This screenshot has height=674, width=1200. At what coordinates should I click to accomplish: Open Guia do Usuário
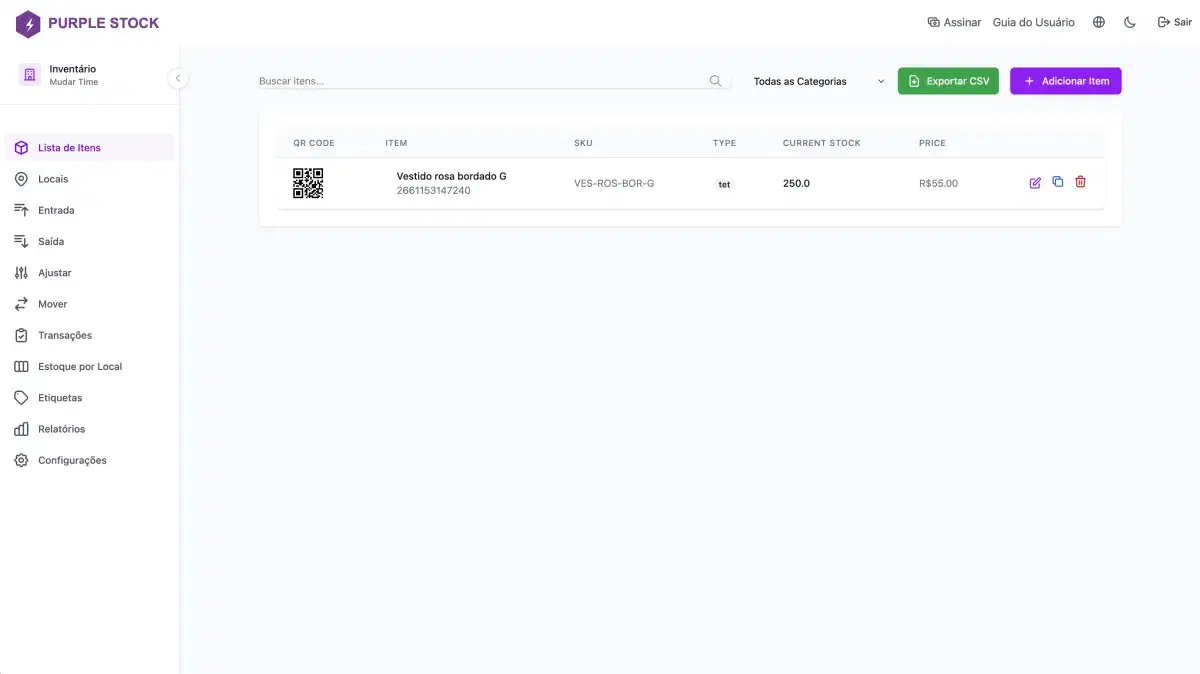point(1033,21)
